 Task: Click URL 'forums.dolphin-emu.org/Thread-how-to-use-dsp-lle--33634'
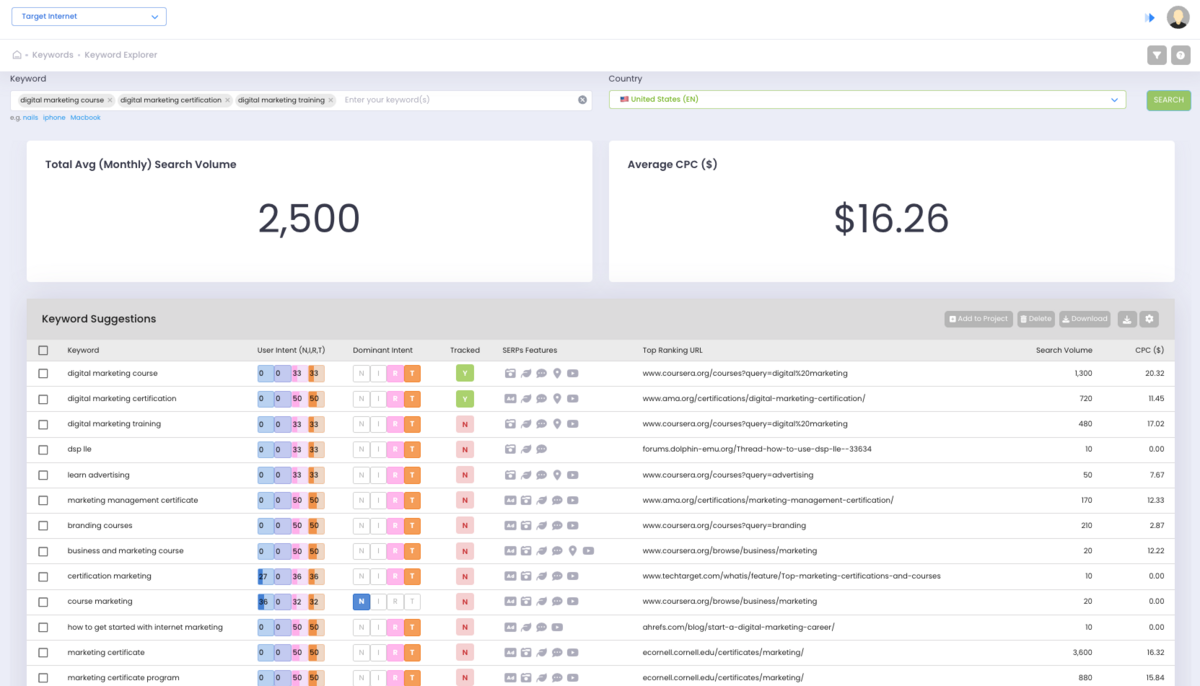757,449
